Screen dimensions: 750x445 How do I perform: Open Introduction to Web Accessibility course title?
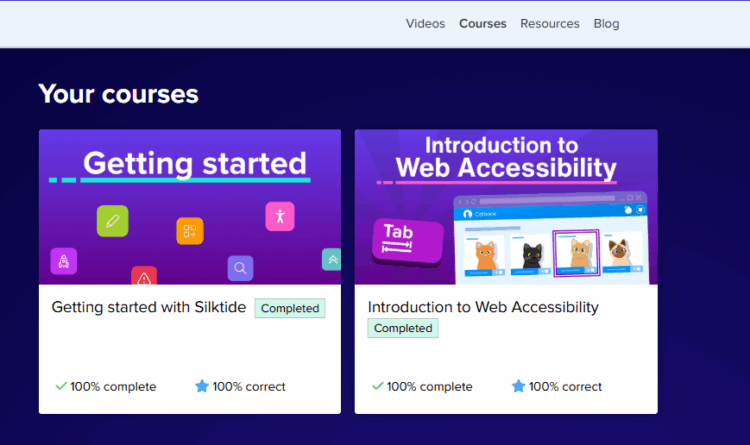(x=483, y=307)
